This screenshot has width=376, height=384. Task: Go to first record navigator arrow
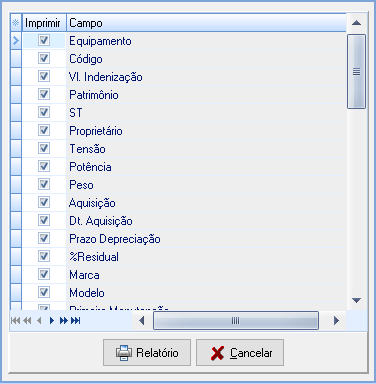point(15,321)
